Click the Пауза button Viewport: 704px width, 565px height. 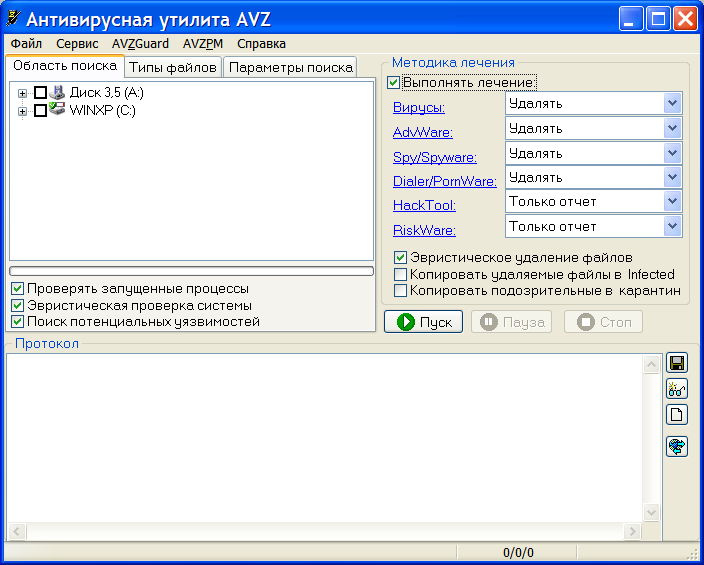[511, 322]
